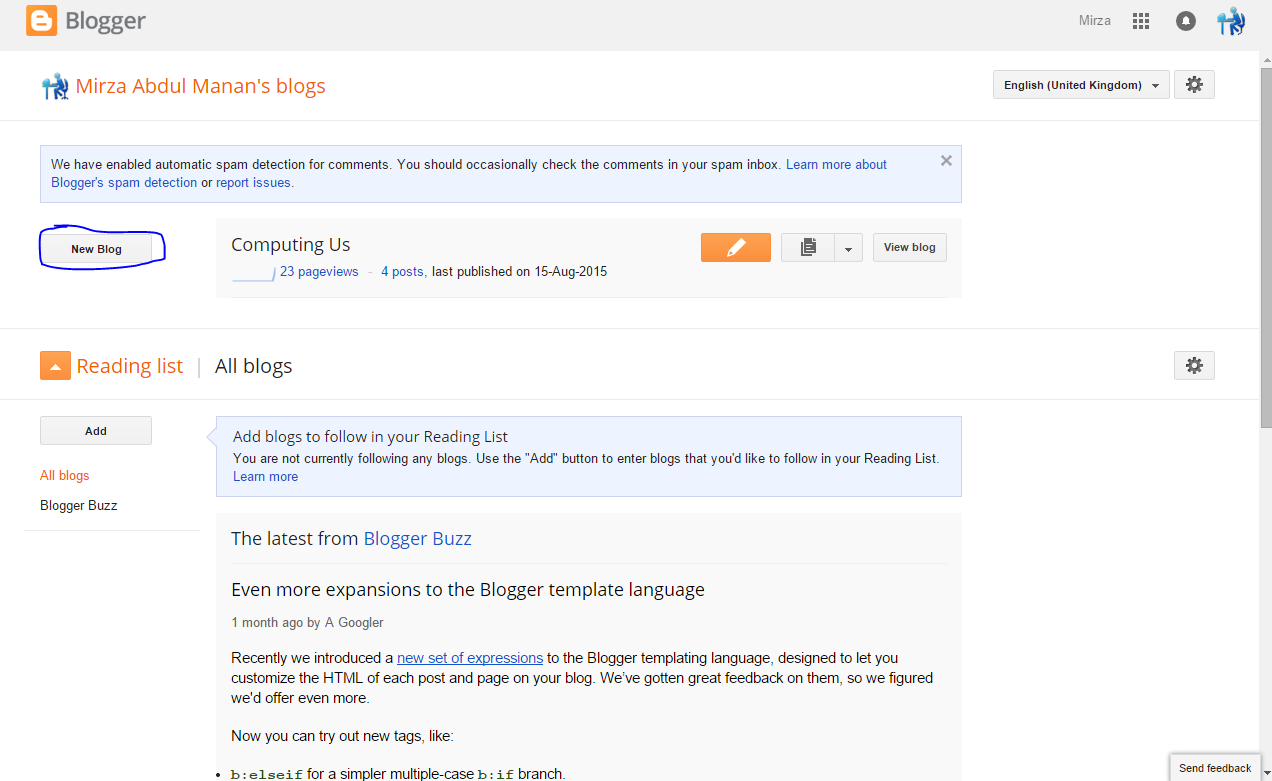Screen dimensions: 1272x781
Task: Open 23 pageviews link
Action: point(319,272)
